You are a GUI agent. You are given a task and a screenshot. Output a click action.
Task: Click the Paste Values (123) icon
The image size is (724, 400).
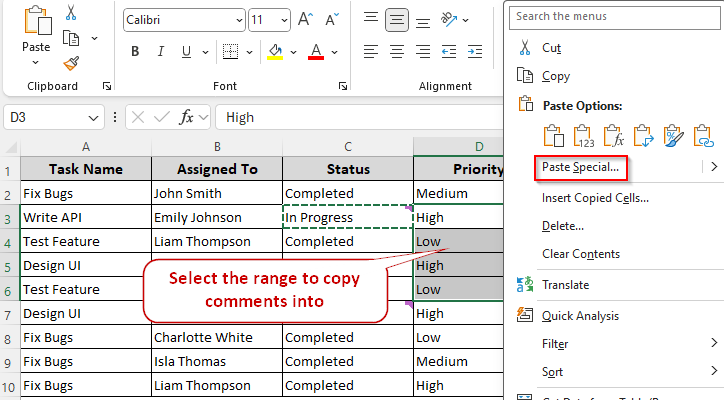point(584,136)
